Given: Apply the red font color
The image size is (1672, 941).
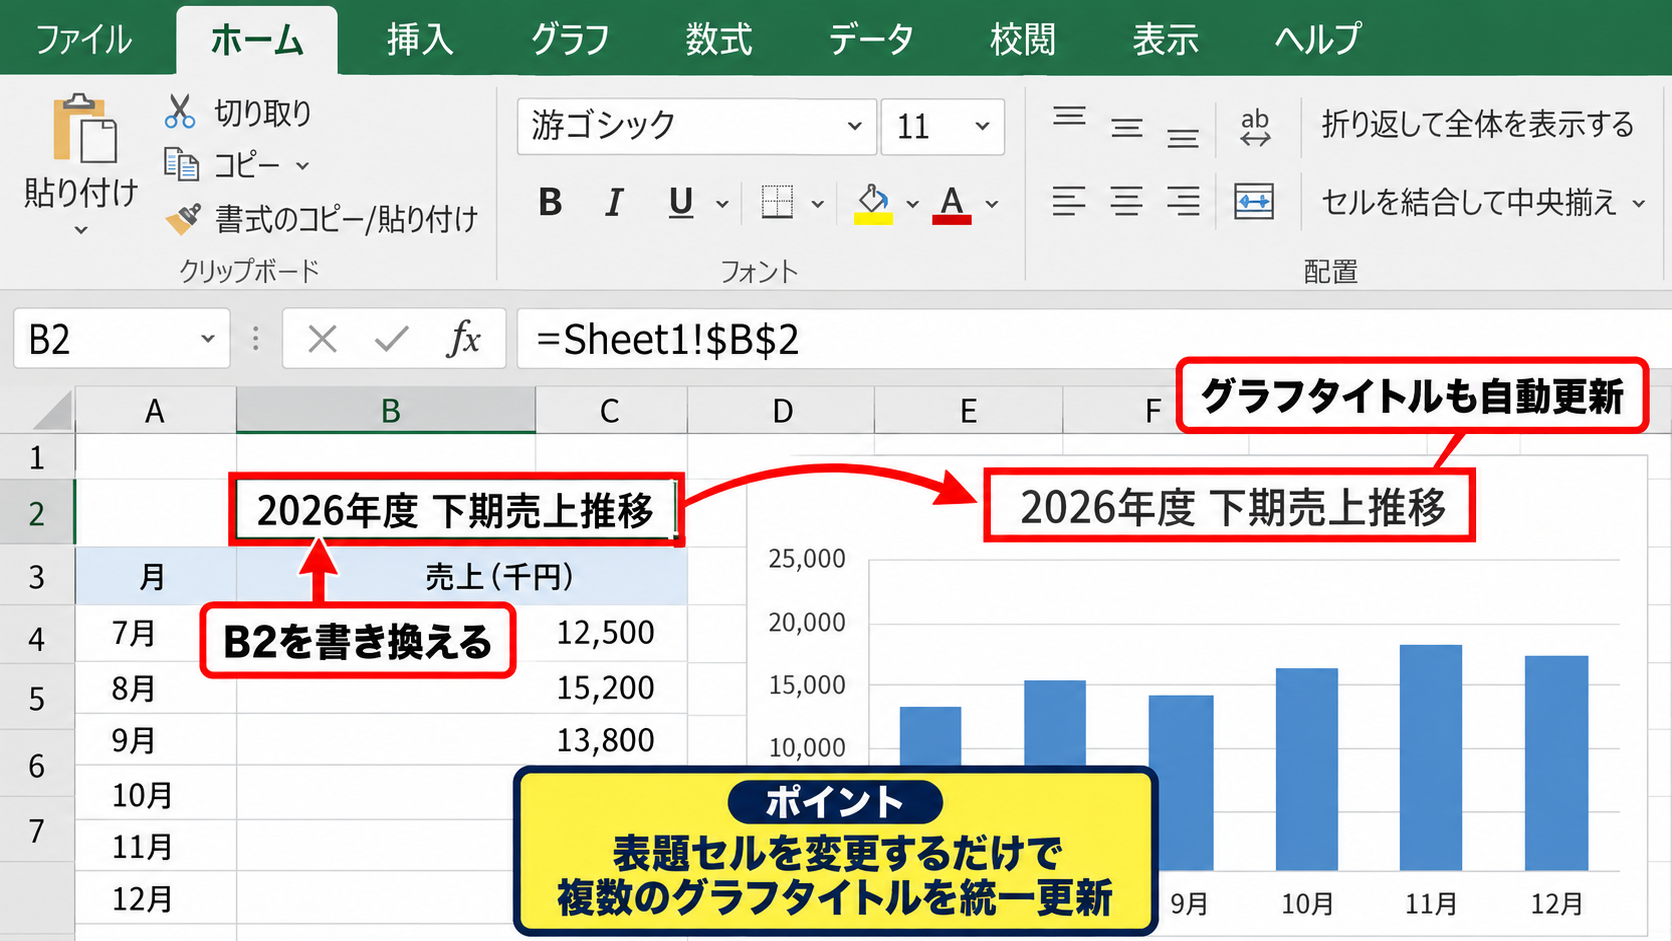Looking at the screenshot, I should 952,204.
